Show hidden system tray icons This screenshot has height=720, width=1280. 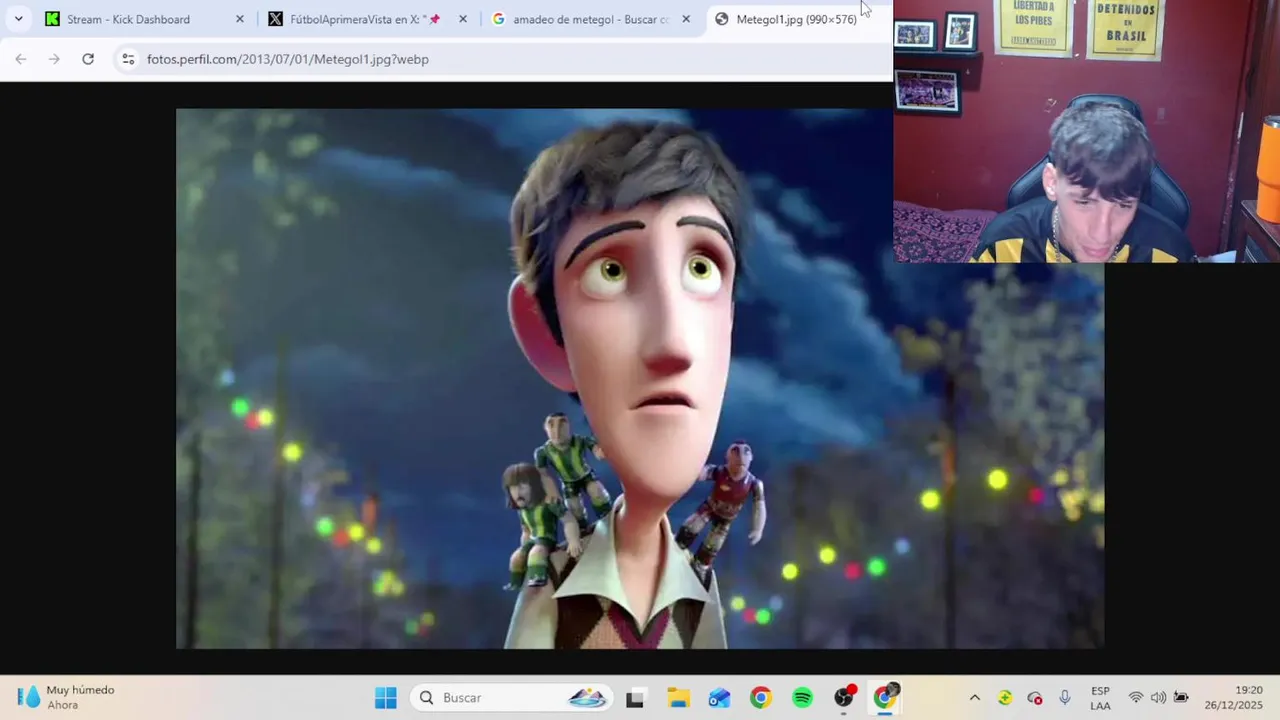[974, 698]
